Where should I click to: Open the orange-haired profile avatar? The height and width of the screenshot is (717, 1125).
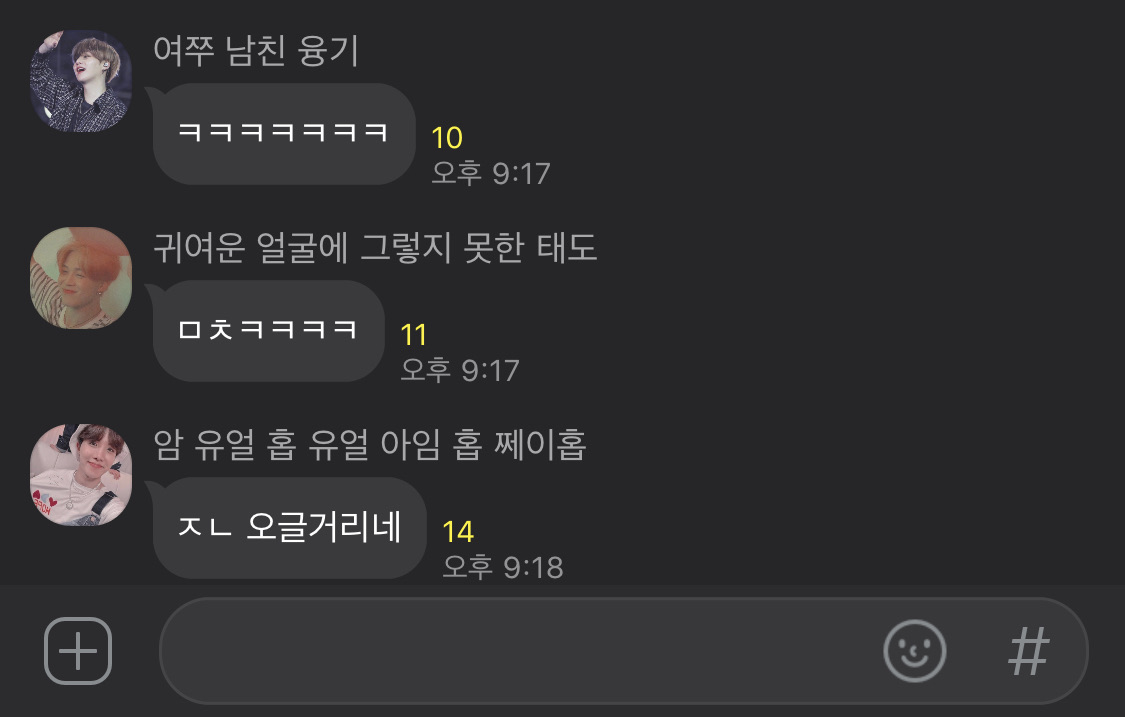81,278
